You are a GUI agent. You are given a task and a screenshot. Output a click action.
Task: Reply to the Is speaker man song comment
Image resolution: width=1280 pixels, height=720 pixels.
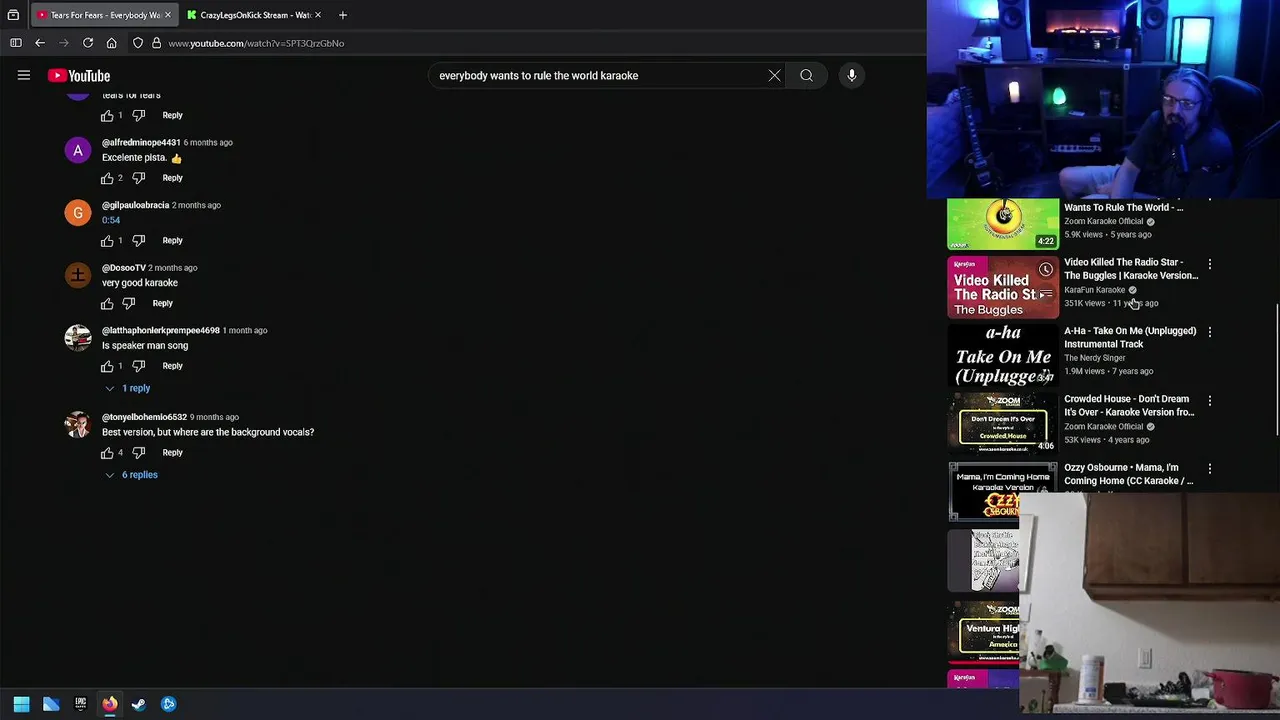(172, 366)
